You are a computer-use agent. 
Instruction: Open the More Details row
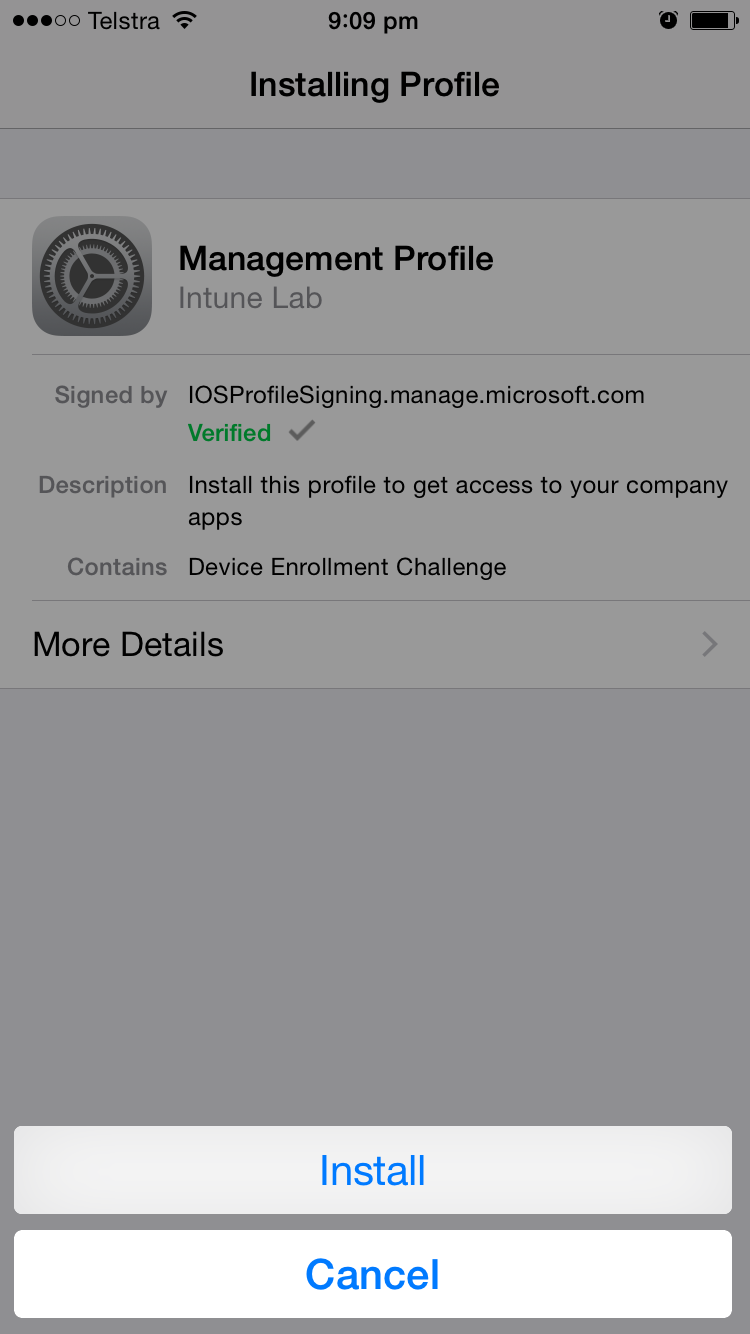coord(375,644)
